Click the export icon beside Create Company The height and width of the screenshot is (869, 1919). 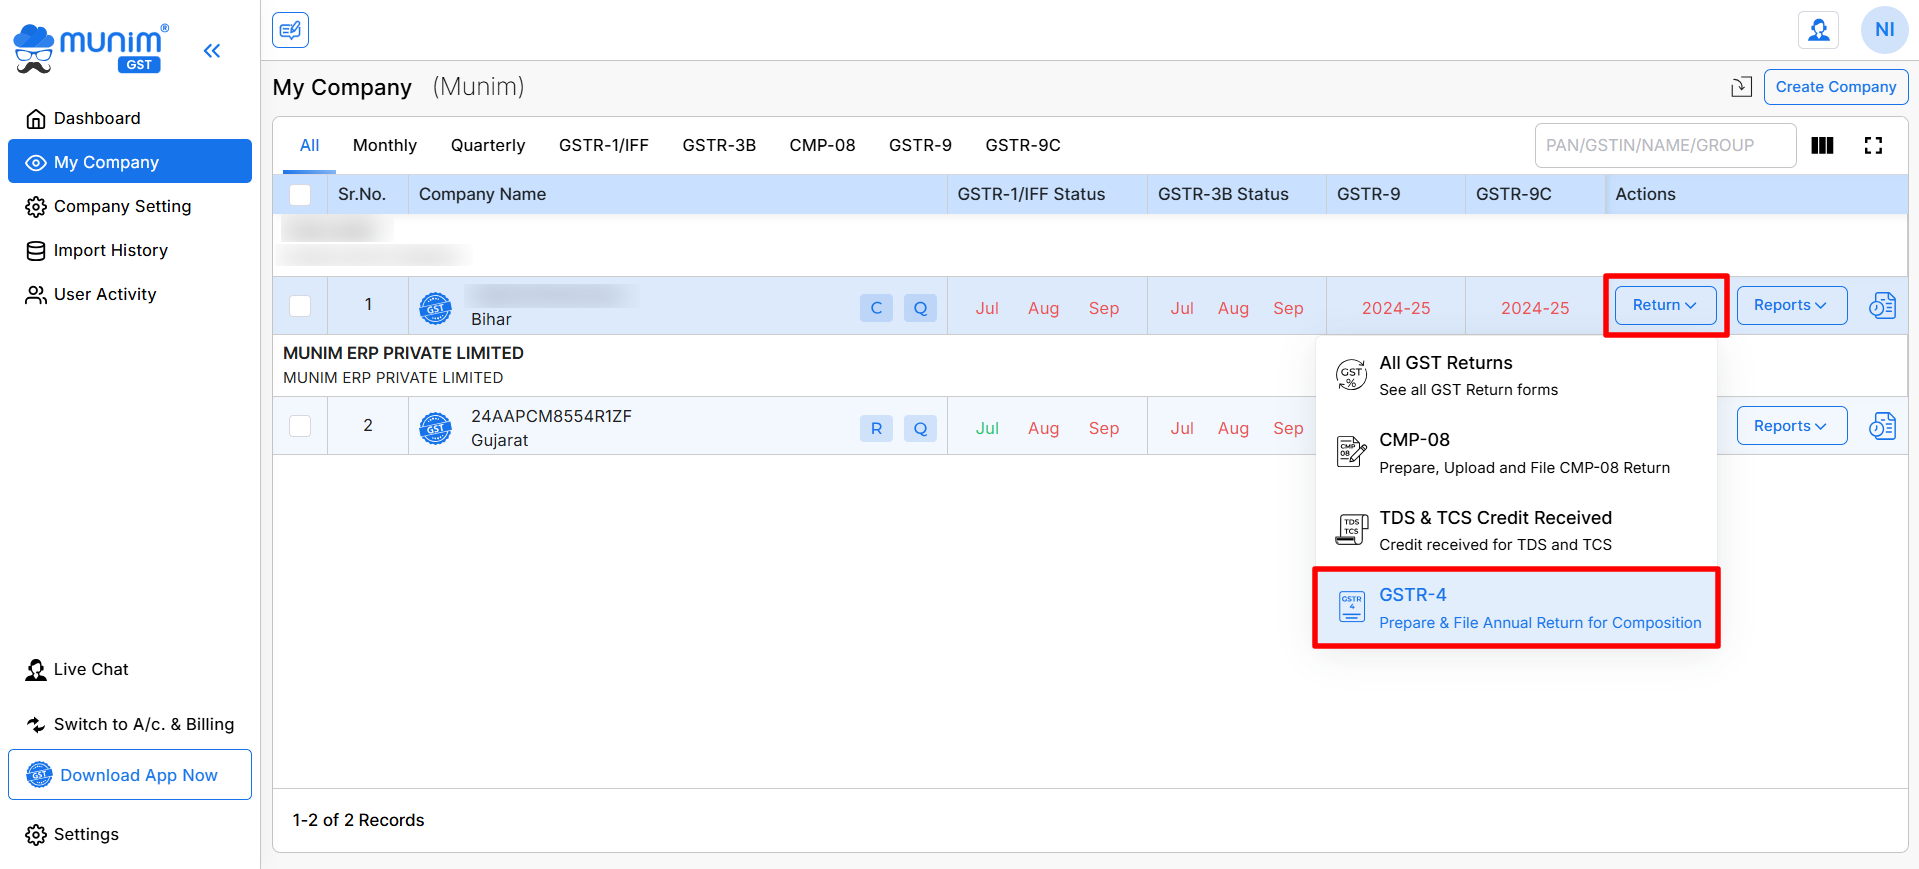pyautogui.click(x=1741, y=87)
